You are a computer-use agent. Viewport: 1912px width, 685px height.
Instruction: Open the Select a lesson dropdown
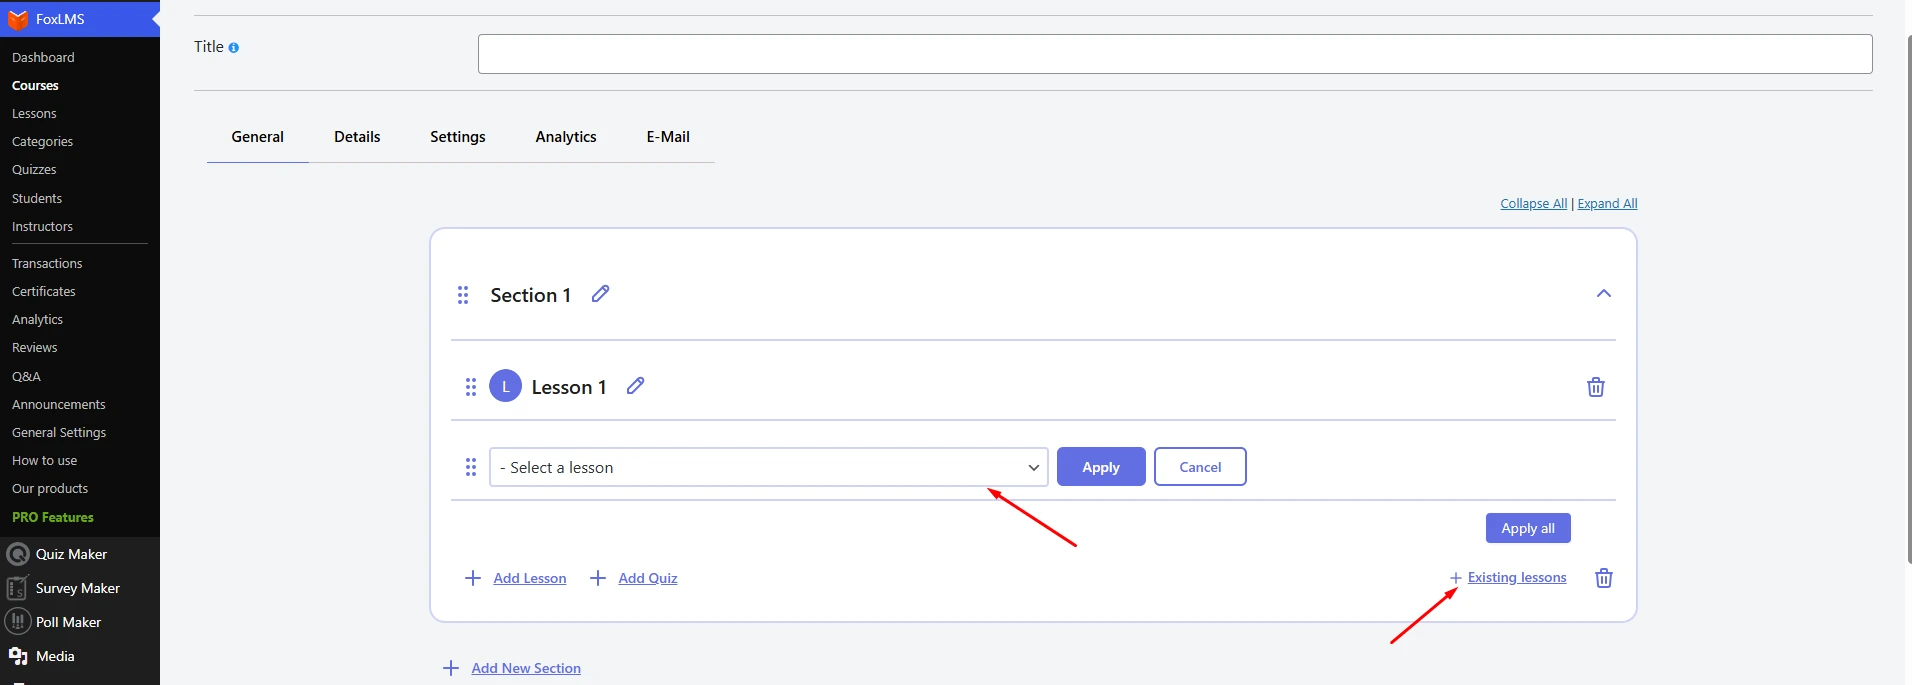[768, 467]
